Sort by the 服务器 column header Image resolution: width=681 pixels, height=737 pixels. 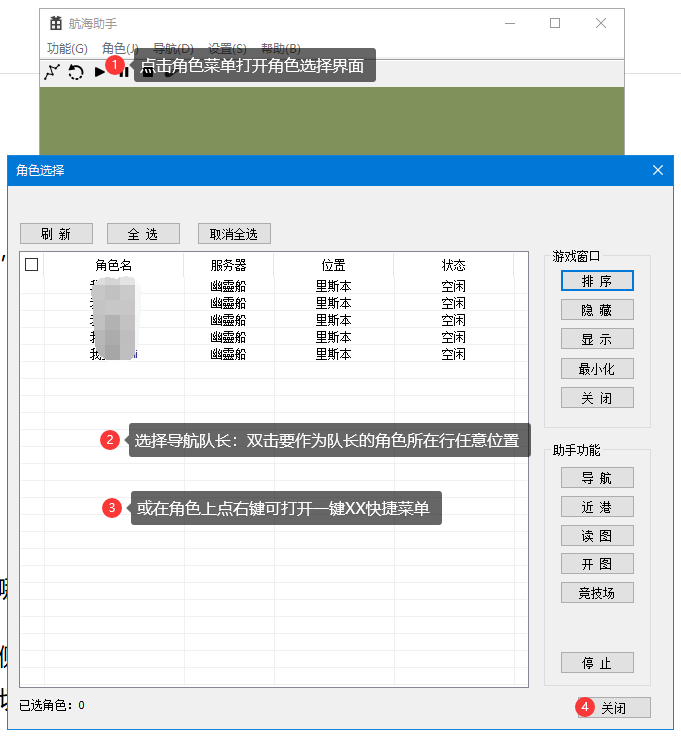[x=228, y=265]
